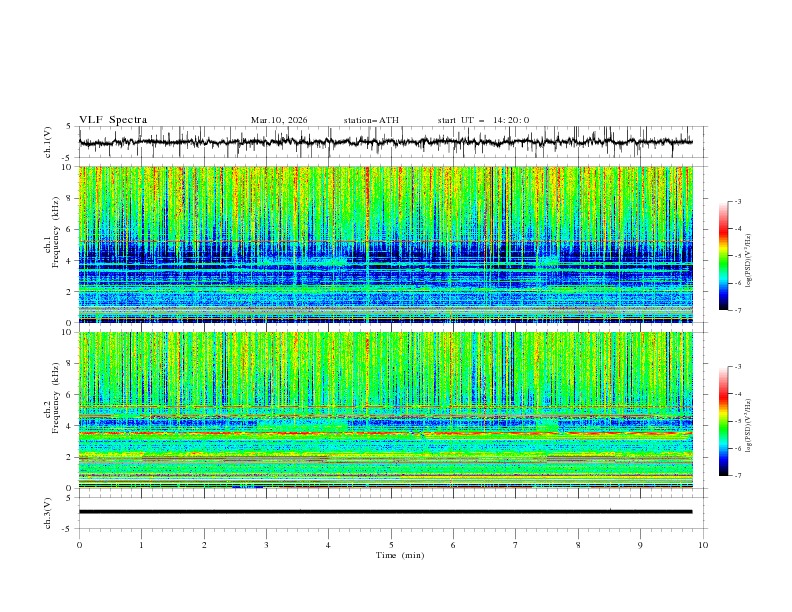Click time axis tick label '10'
The image size is (792, 612).
pyautogui.click(x=703, y=545)
